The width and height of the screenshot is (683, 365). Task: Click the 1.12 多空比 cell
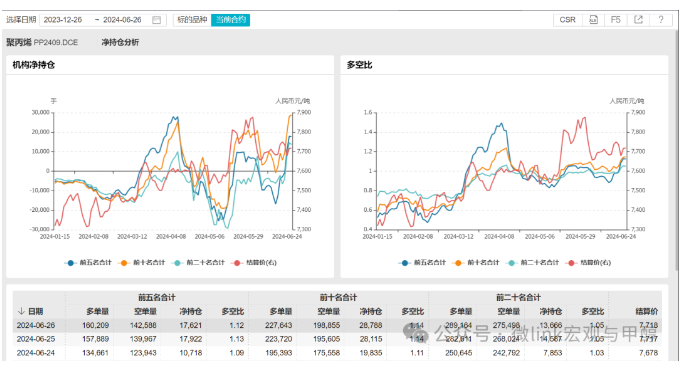tap(237, 325)
